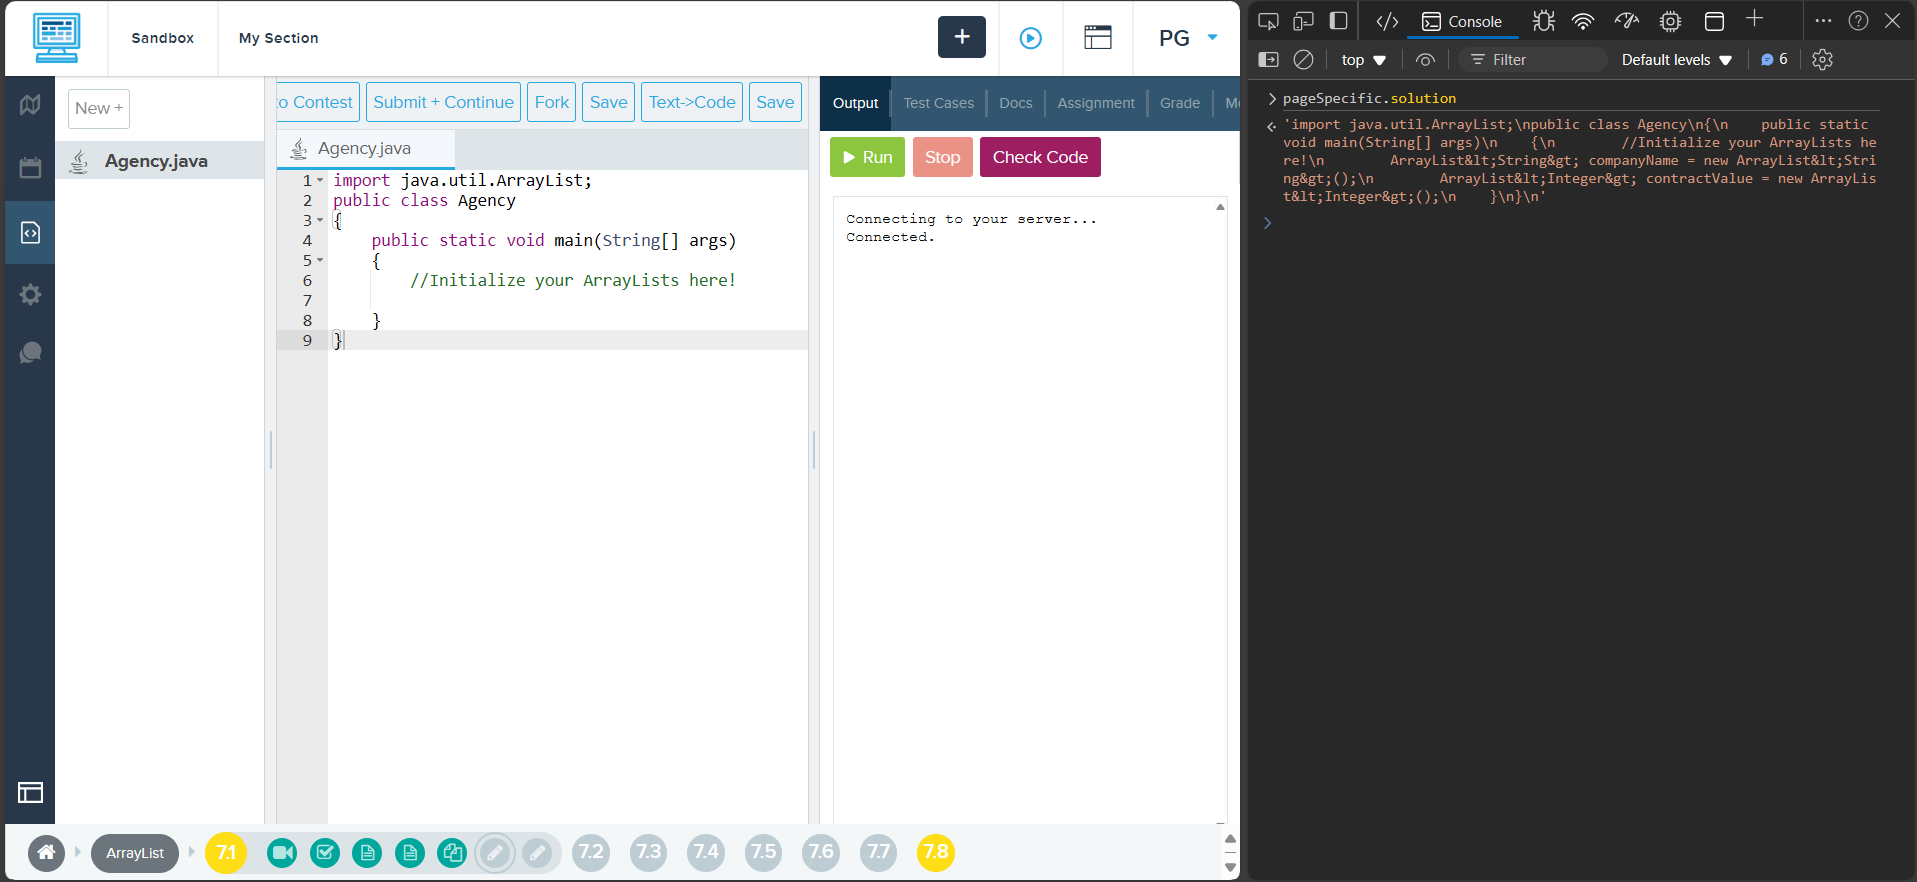Switch to the Test Cases tab
The height and width of the screenshot is (882, 1917).
pyautogui.click(x=938, y=103)
